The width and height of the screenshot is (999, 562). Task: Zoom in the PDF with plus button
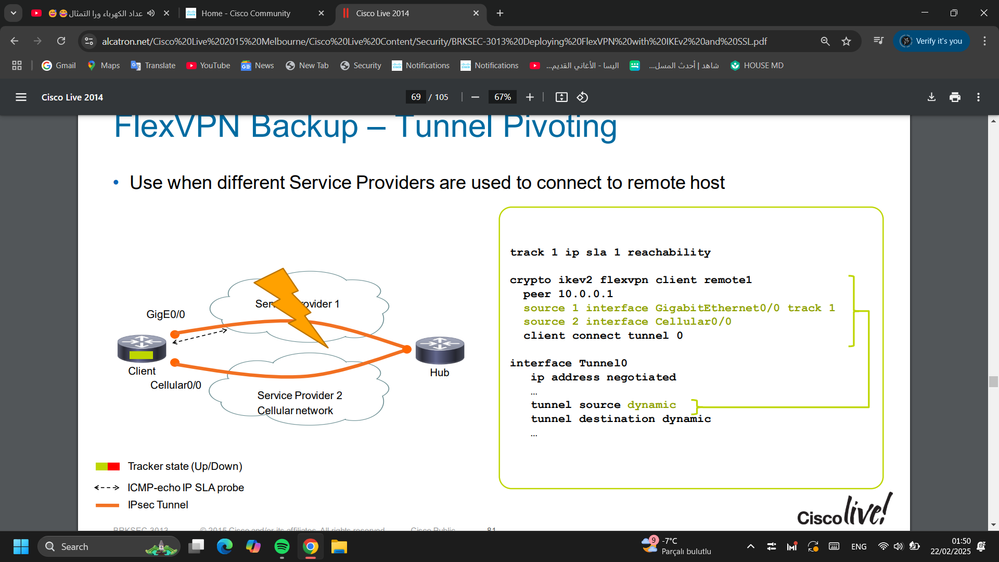tap(529, 97)
